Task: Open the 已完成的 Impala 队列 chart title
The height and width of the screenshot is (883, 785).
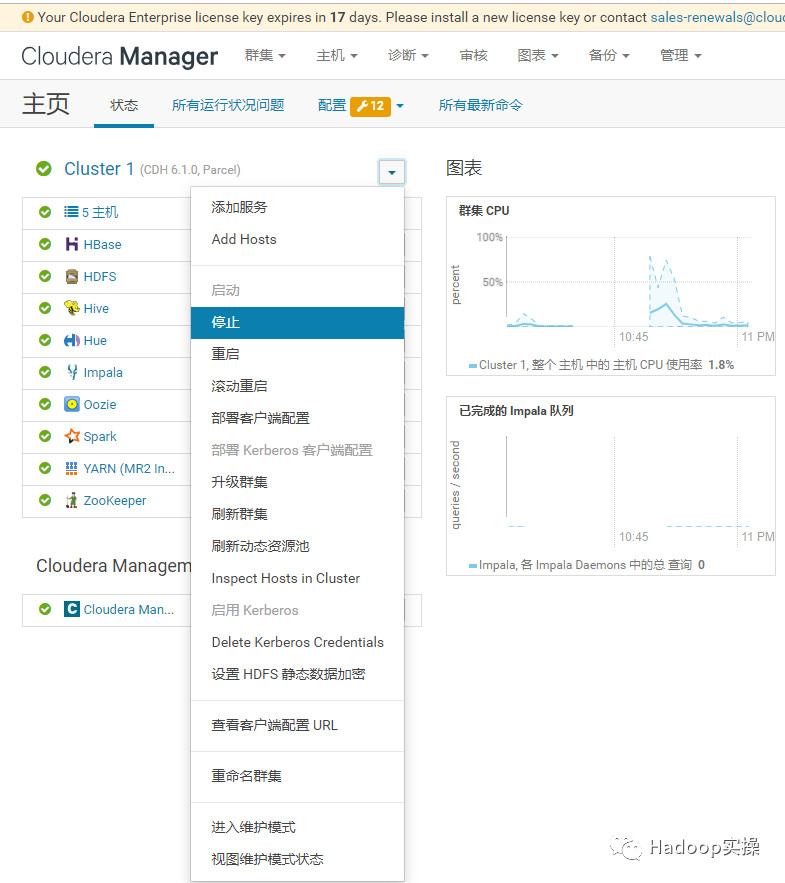Action: click(516, 411)
